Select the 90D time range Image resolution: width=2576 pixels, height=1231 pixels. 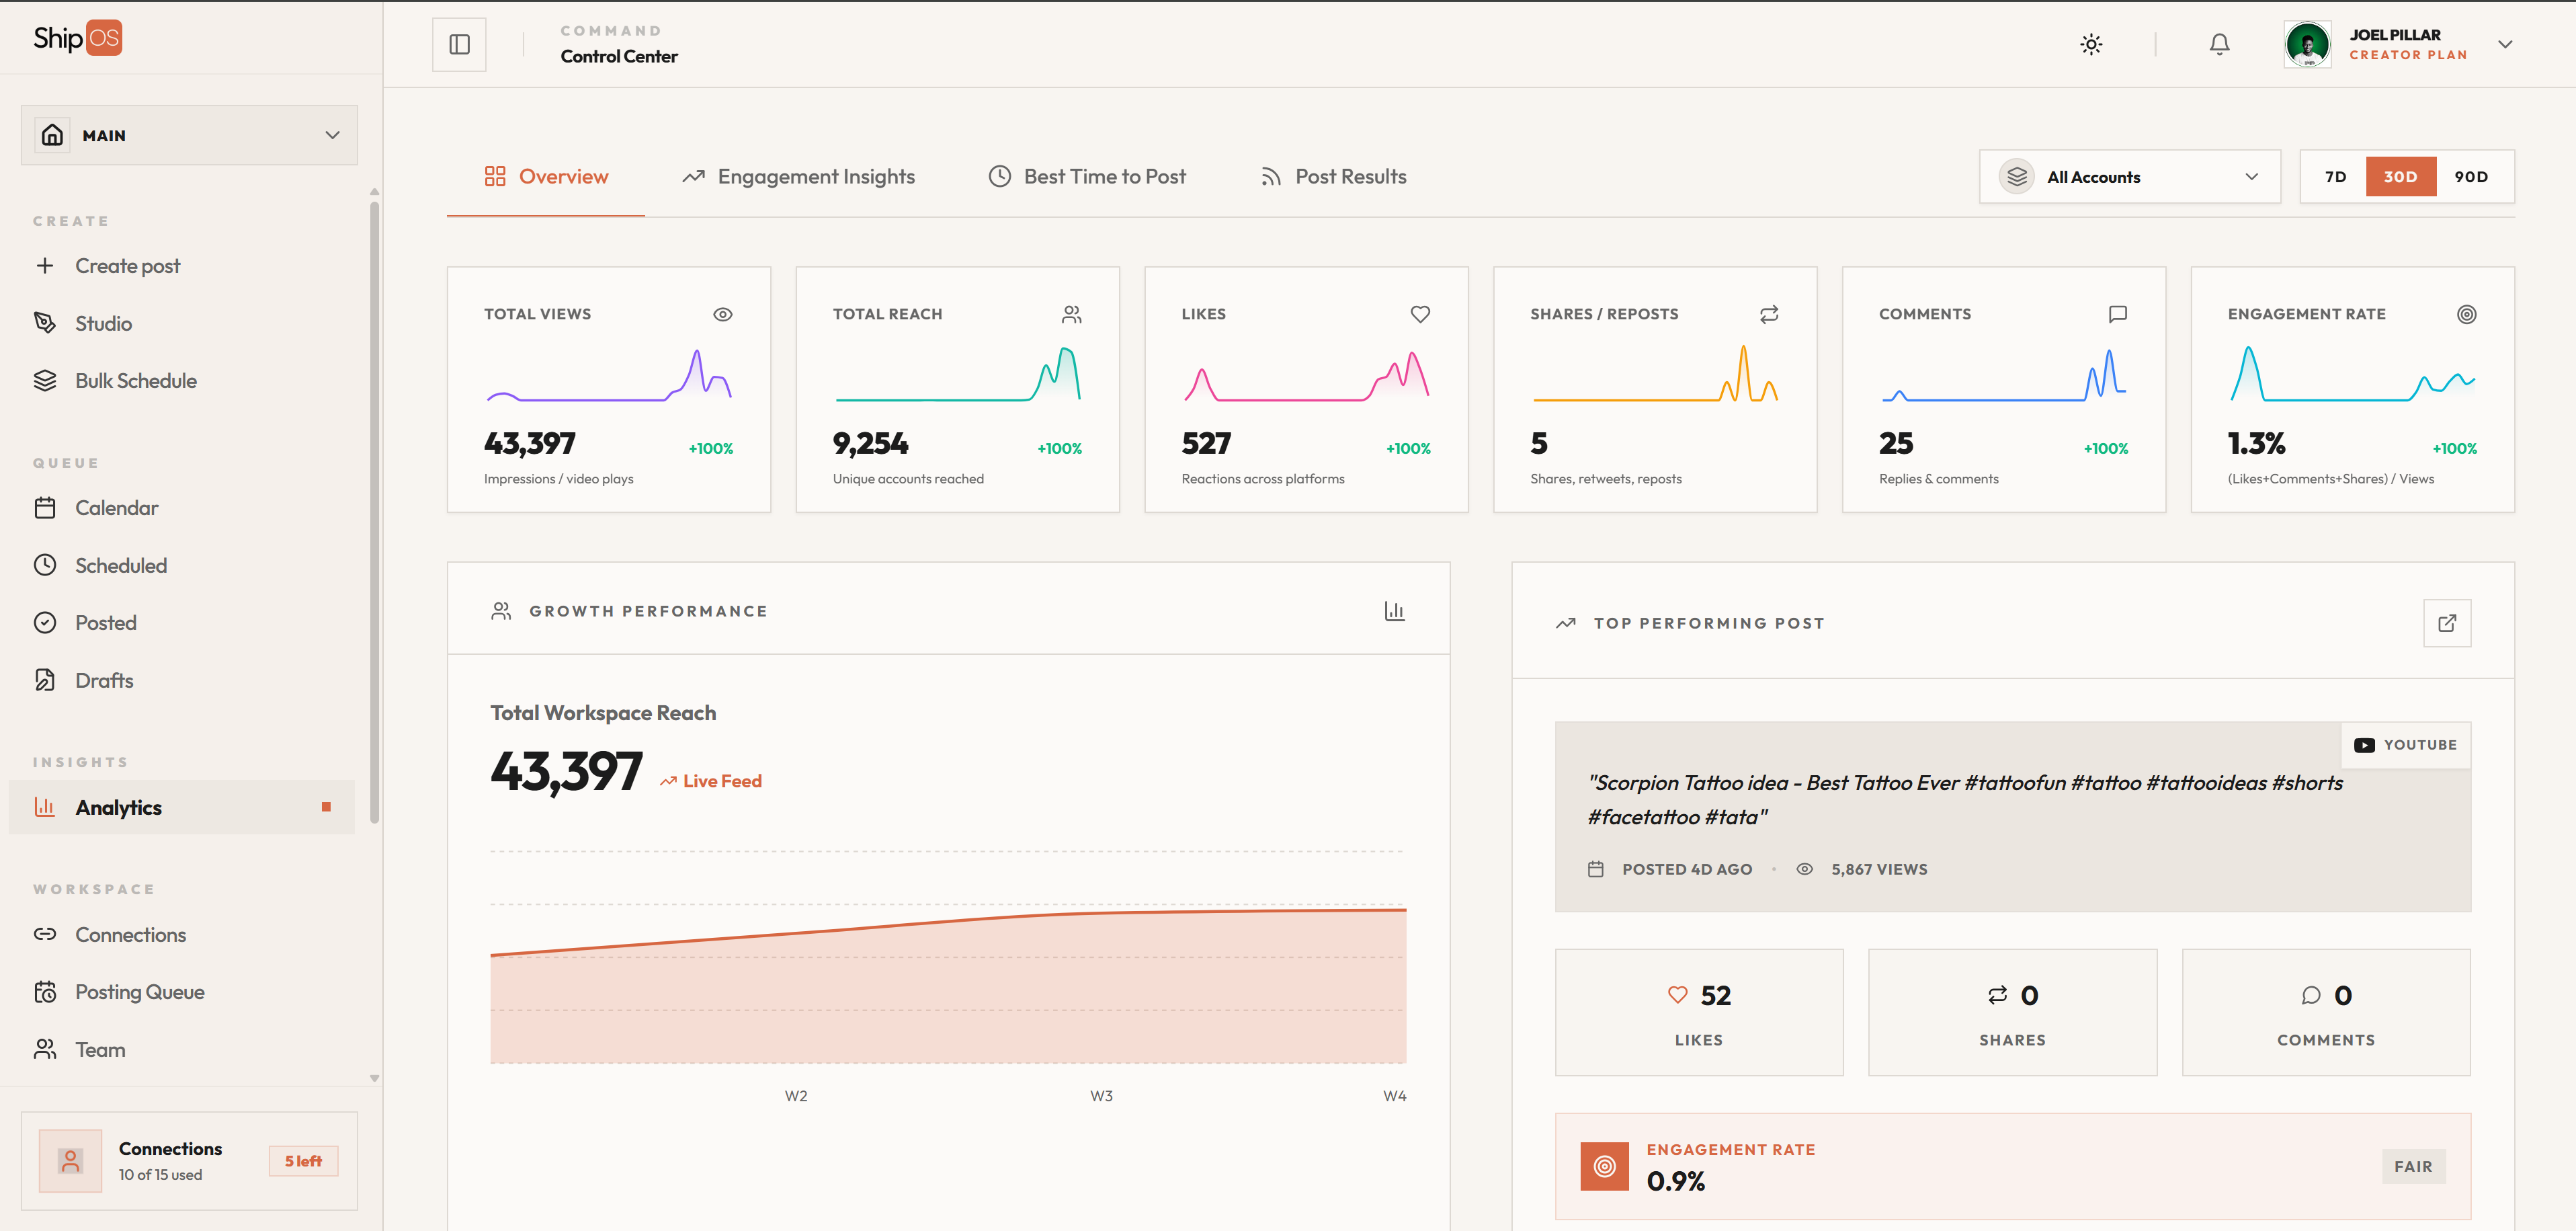2471,177
